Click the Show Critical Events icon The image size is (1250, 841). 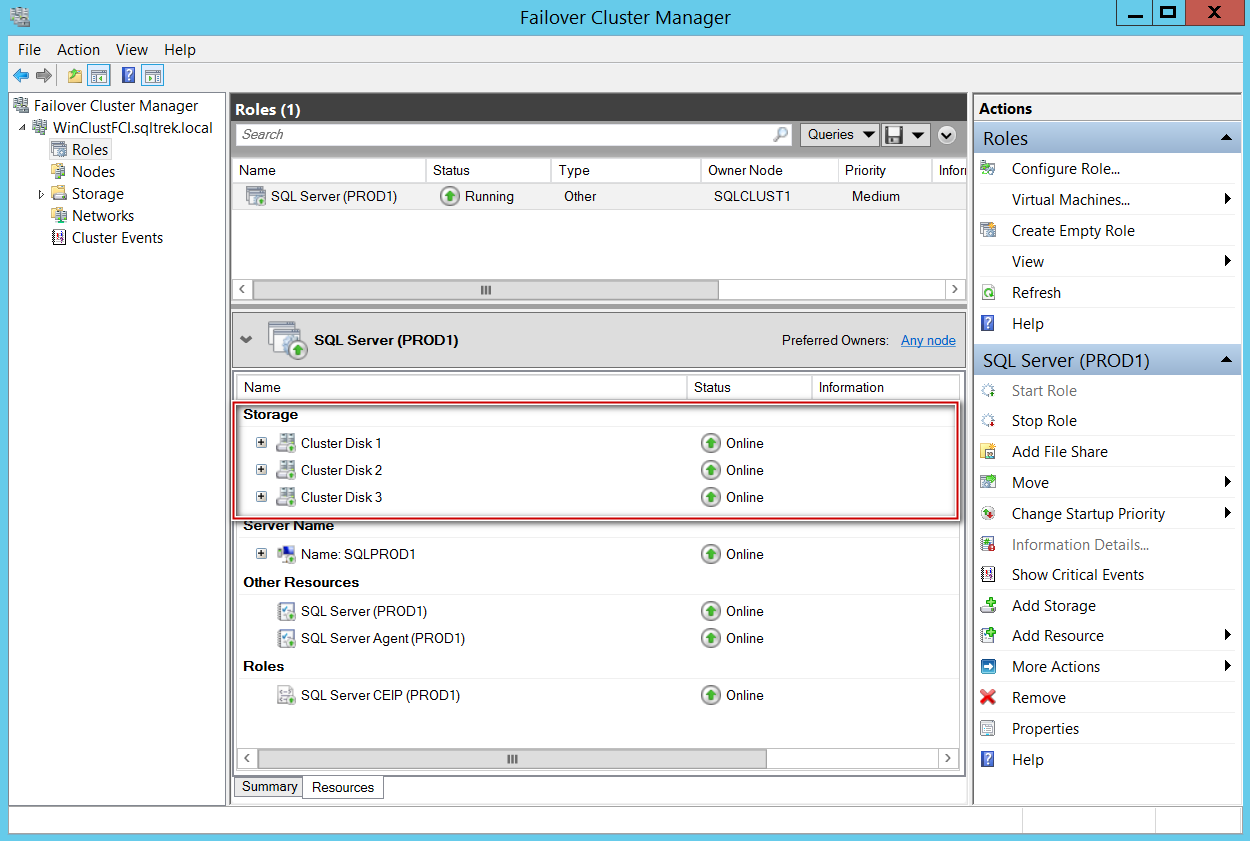point(988,574)
